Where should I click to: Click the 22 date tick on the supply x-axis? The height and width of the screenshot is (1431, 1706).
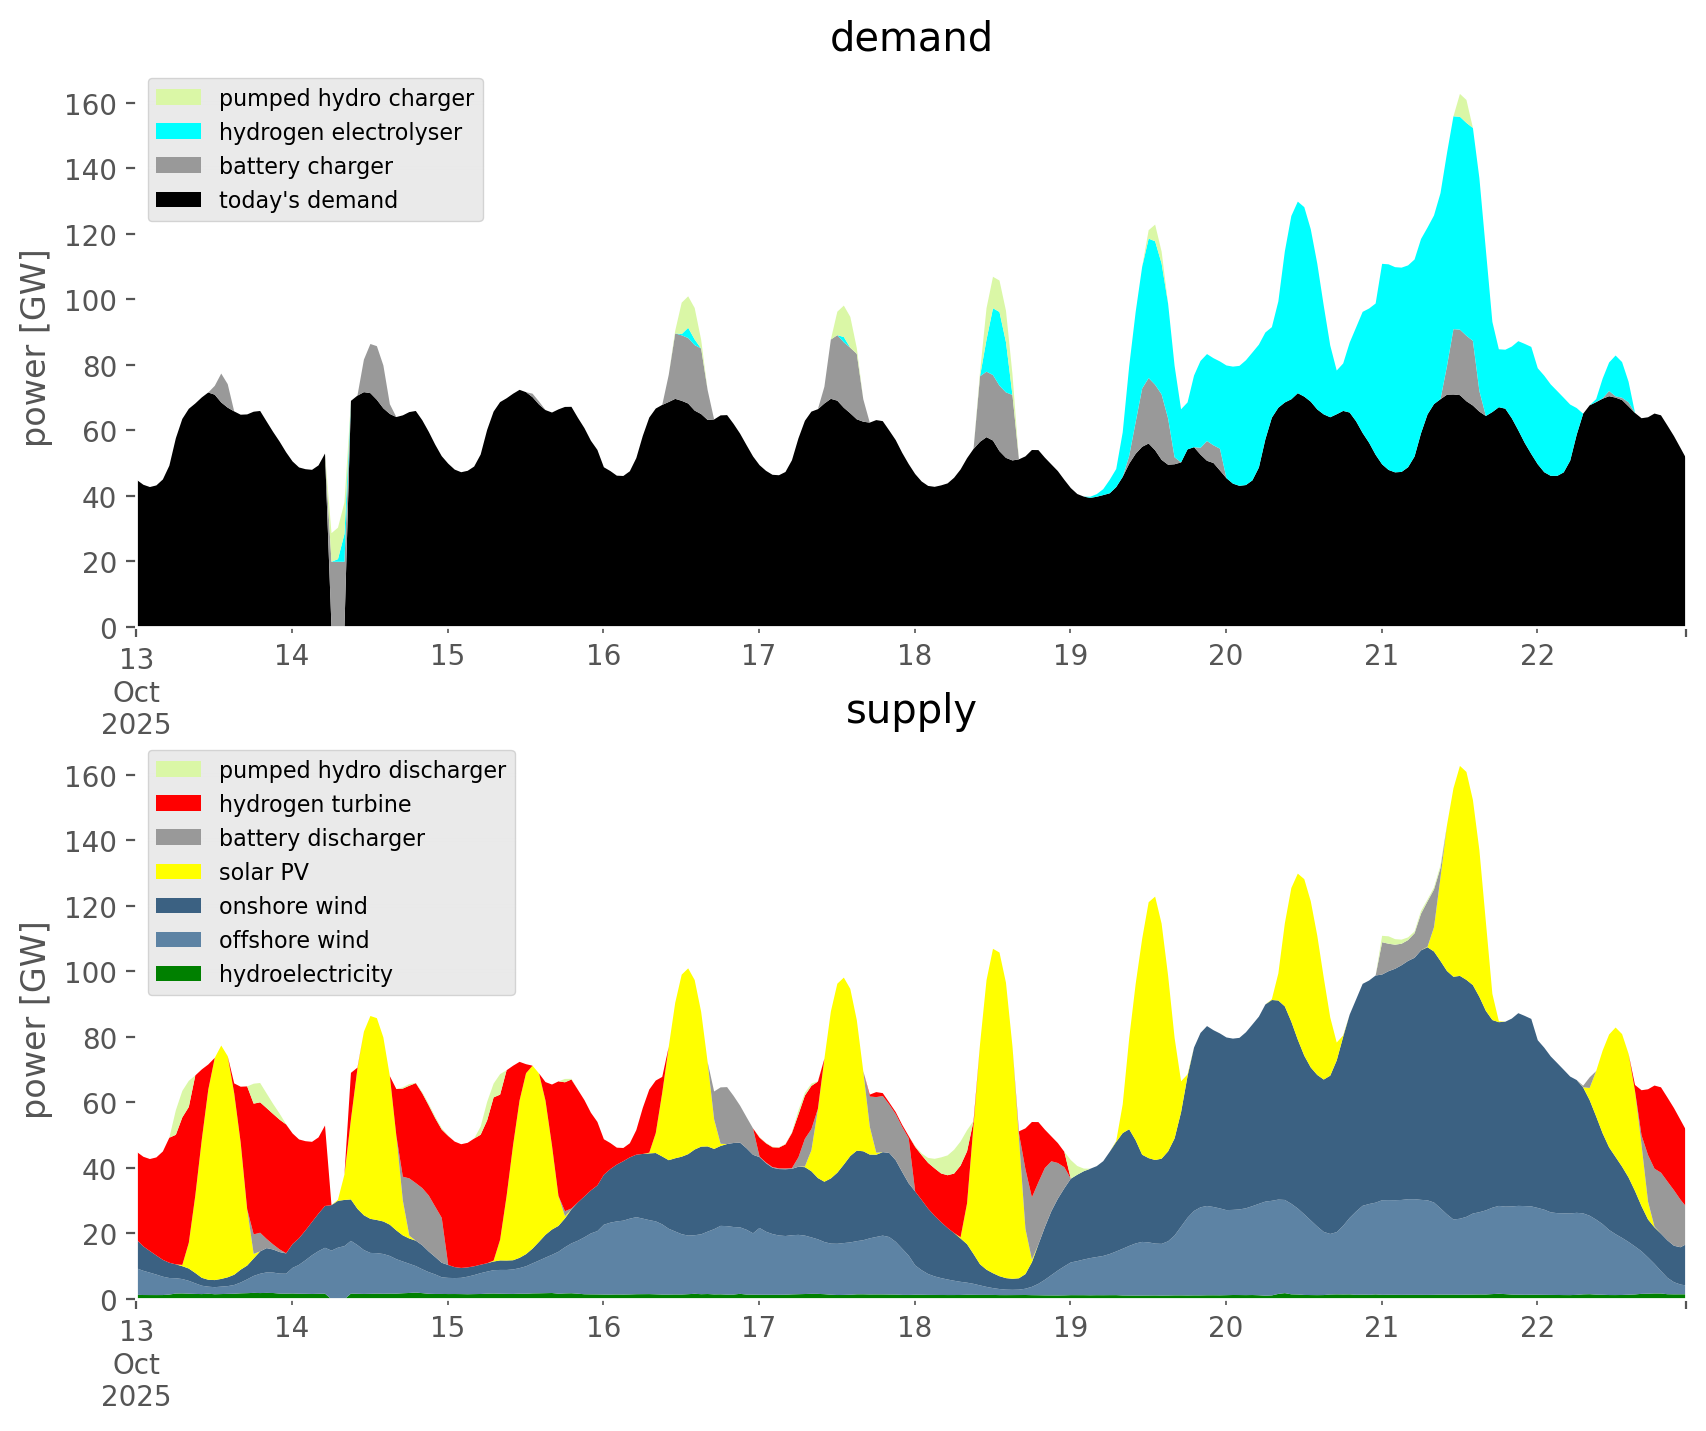click(x=1537, y=1327)
